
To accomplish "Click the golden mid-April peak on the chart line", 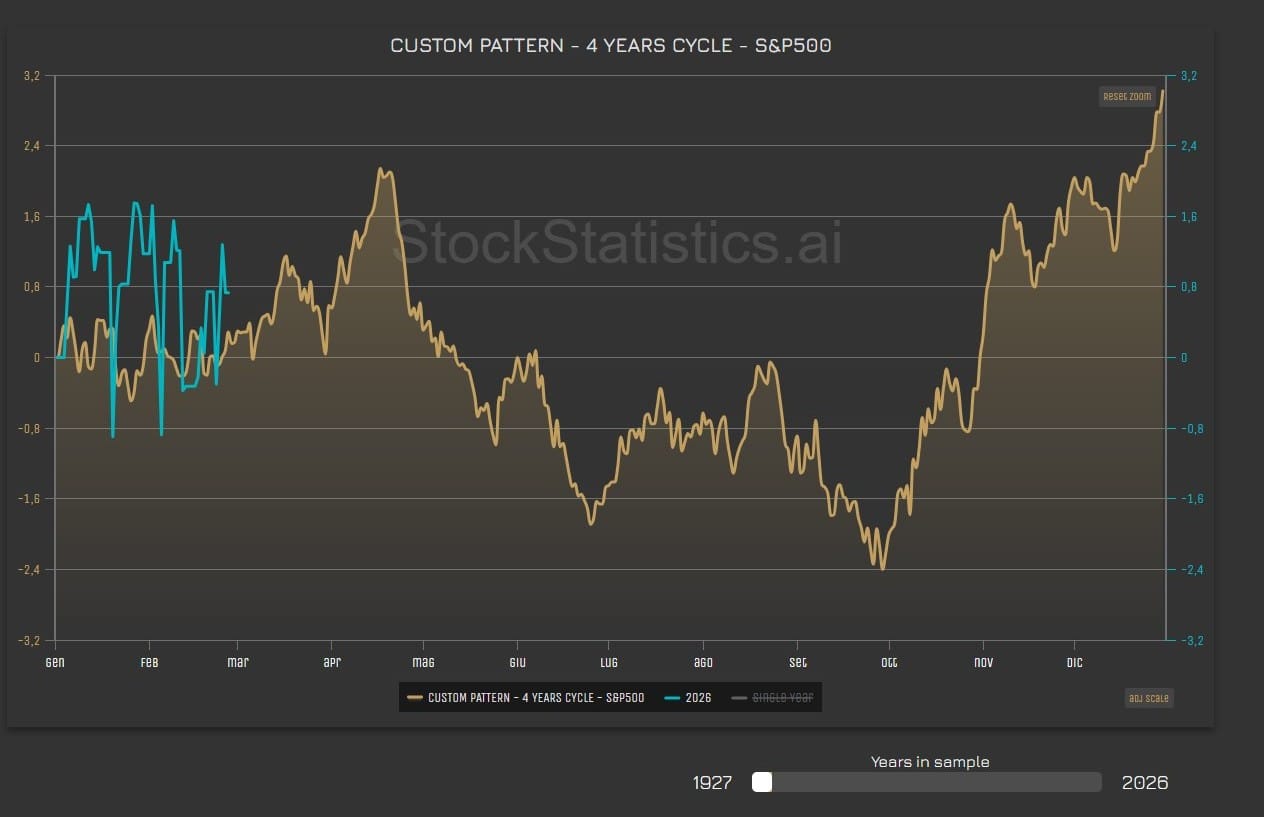I will [x=381, y=169].
